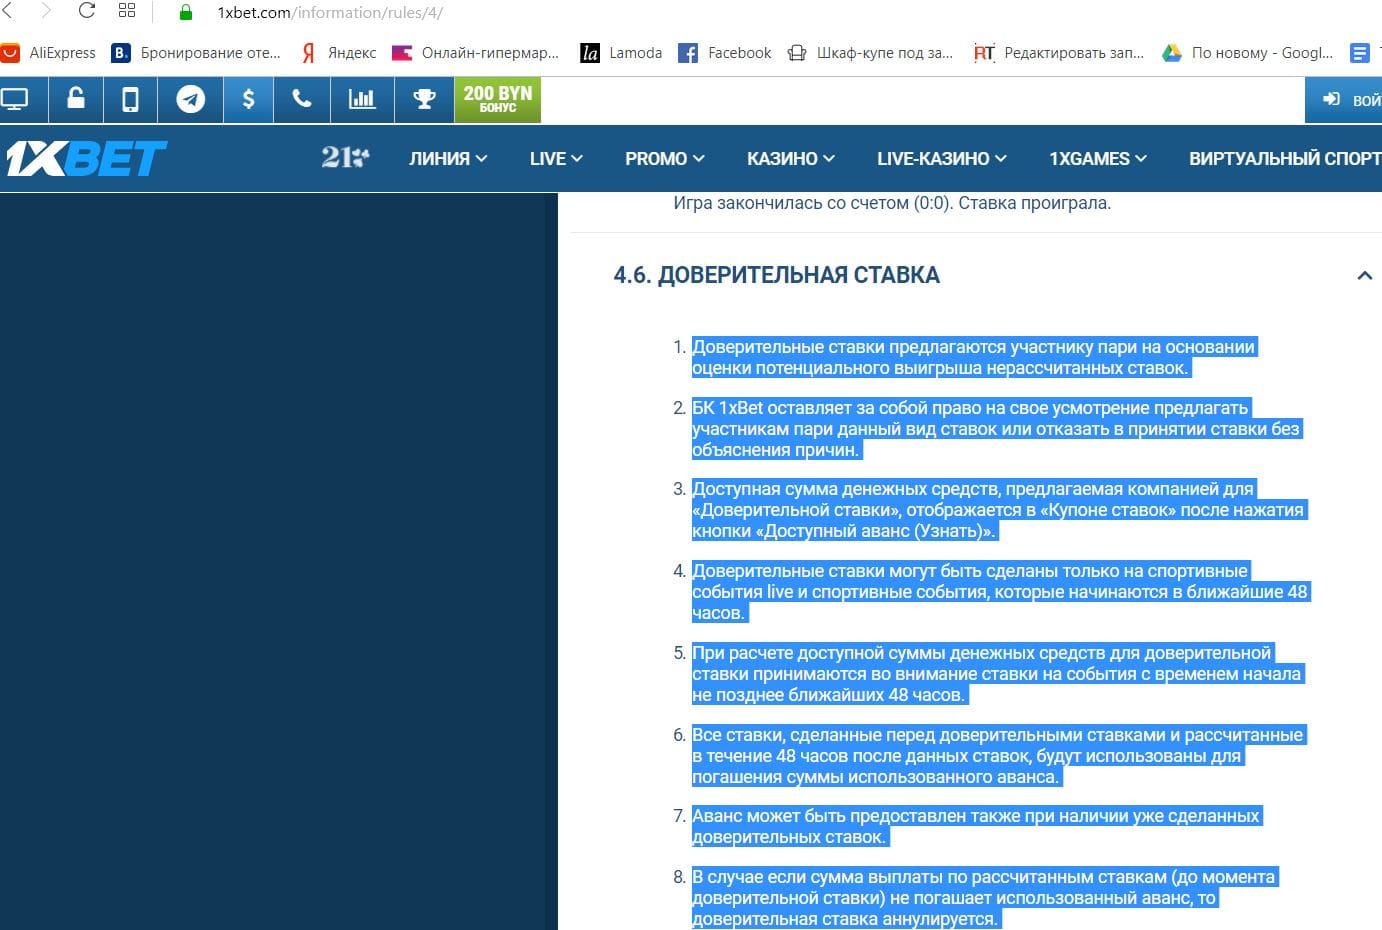The width and height of the screenshot is (1382, 930).
Task: Click the 4.6. ДОВЕРИТЕЛЬНАЯ СТАВКА heading
Action: (776, 275)
